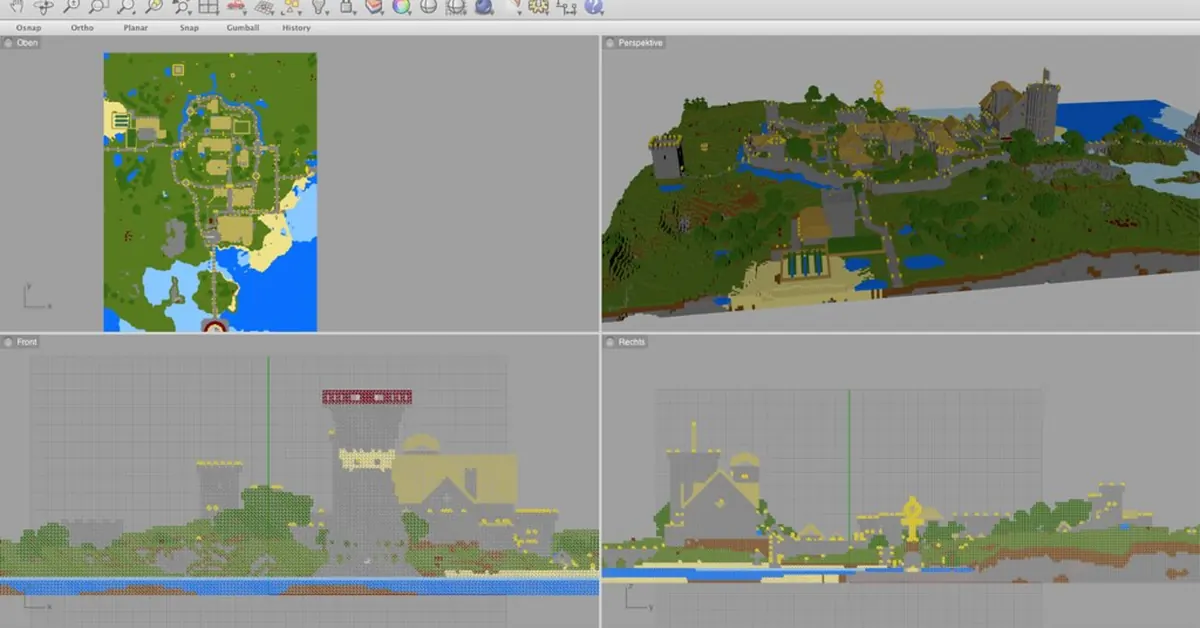
Task: Click the select points icon
Action: [x=292, y=7]
